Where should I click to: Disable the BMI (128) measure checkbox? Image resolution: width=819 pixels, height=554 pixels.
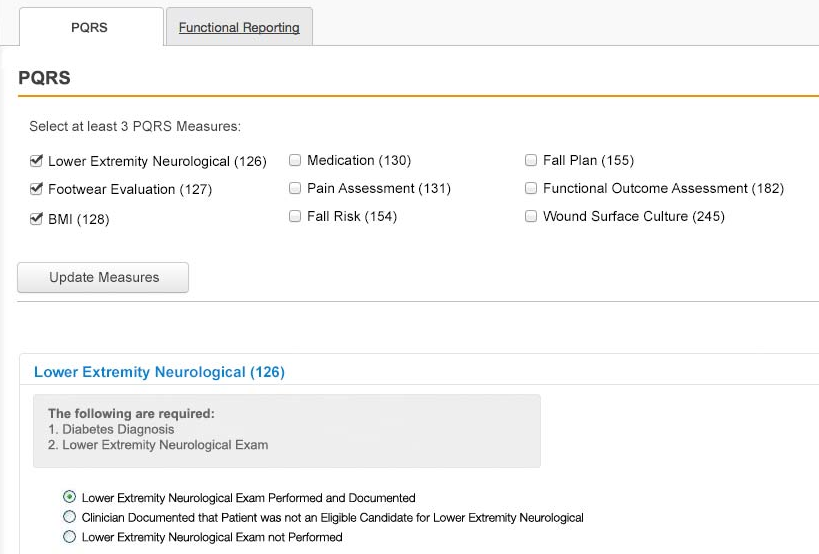37,218
